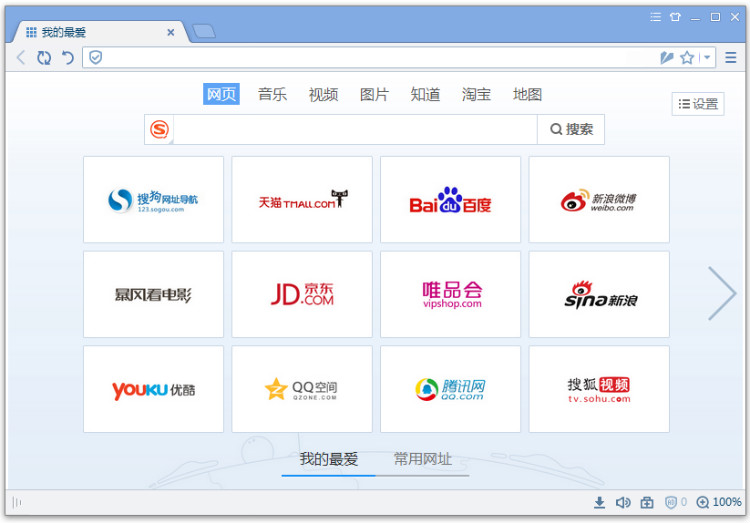Open the Baidu 百度 tile

[451, 200]
